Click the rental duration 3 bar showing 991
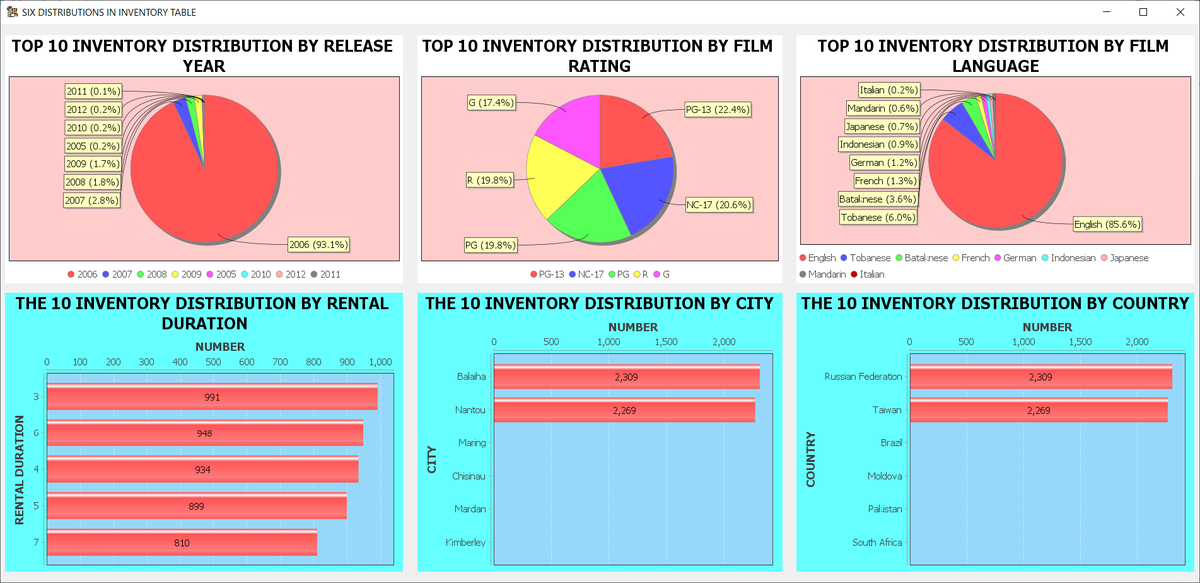Viewport: 1200px width, 583px height. click(x=212, y=397)
